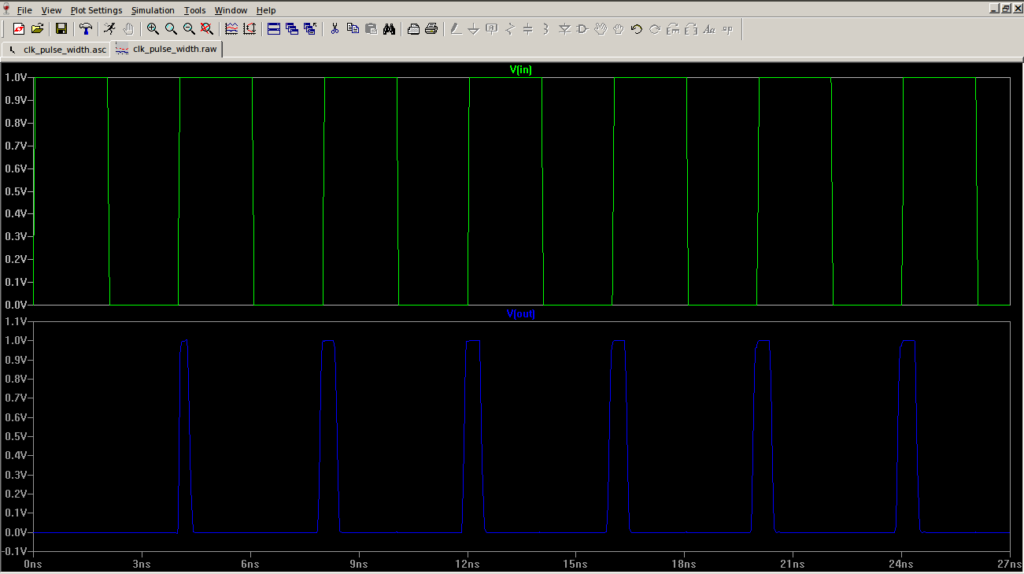Click the New Schematic toolbar icon
The width and height of the screenshot is (1024, 574).
point(18,29)
